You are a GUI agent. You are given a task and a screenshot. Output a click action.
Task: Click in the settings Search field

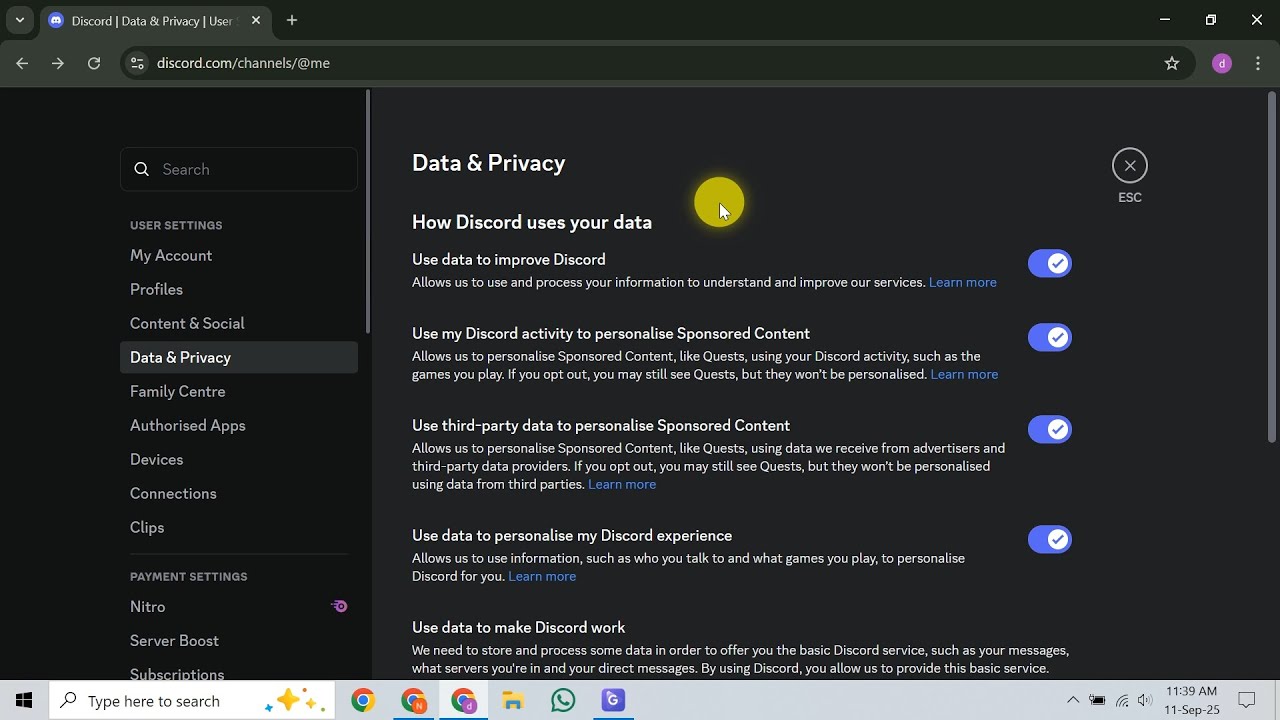[x=239, y=169]
